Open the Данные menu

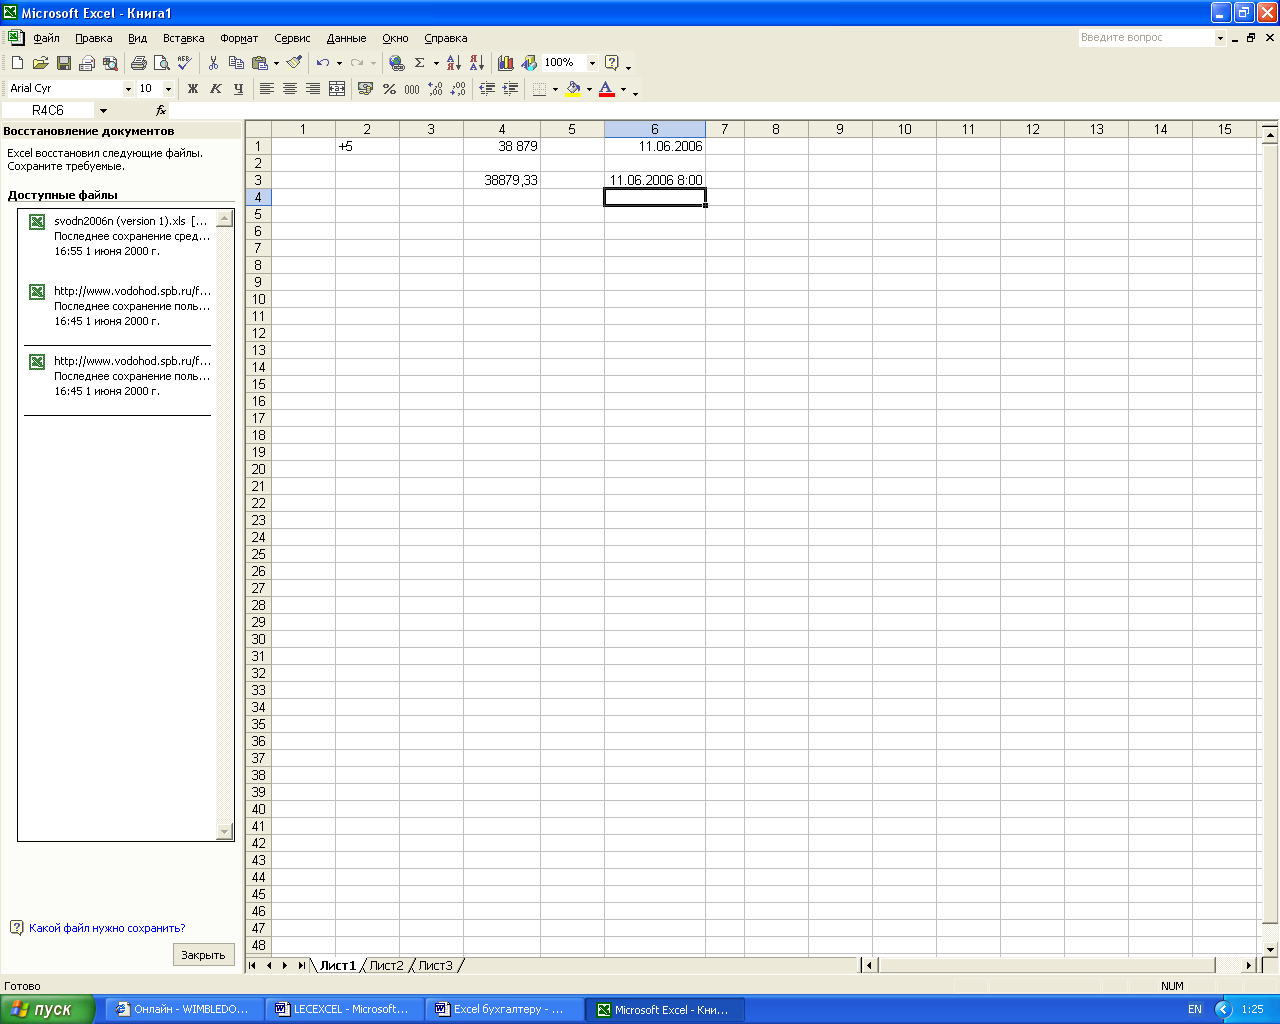click(346, 38)
